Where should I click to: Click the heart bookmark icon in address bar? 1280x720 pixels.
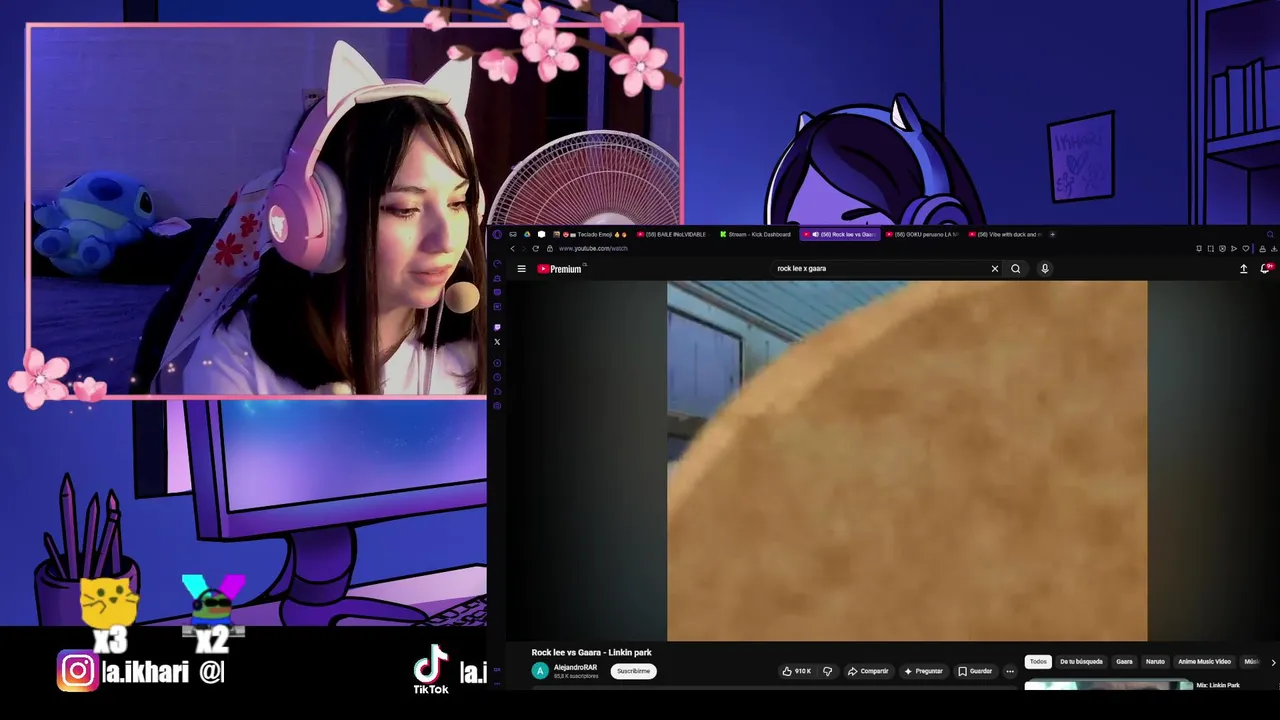(x=1246, y=248)
